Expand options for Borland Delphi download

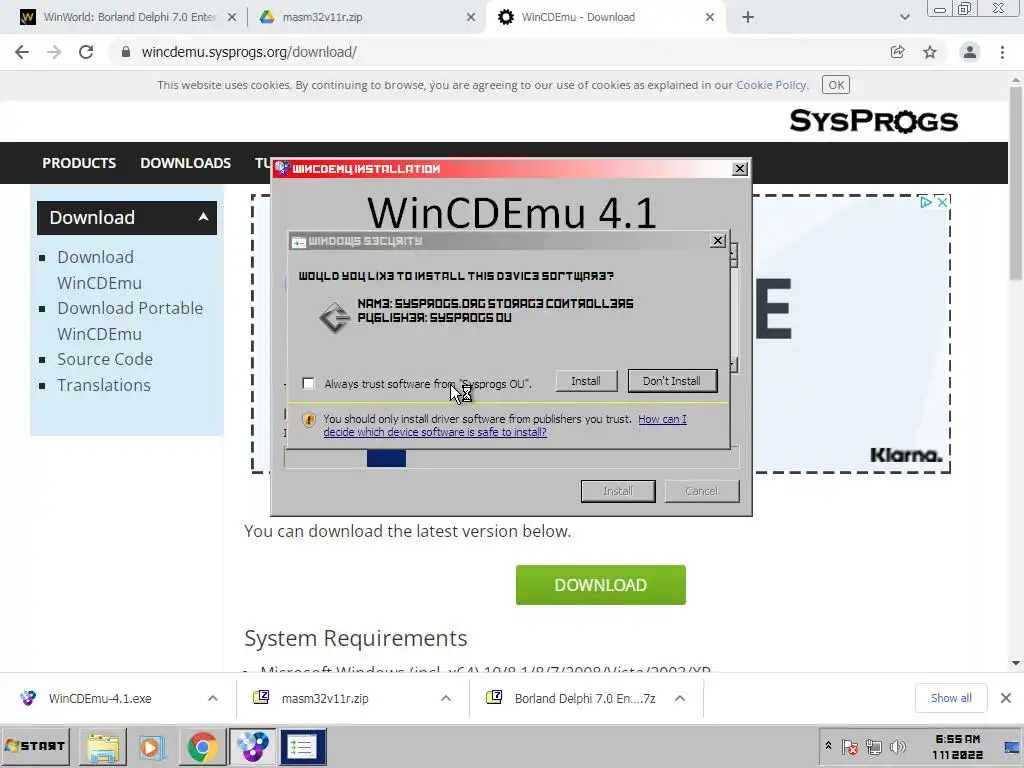[x=680, y=698]
